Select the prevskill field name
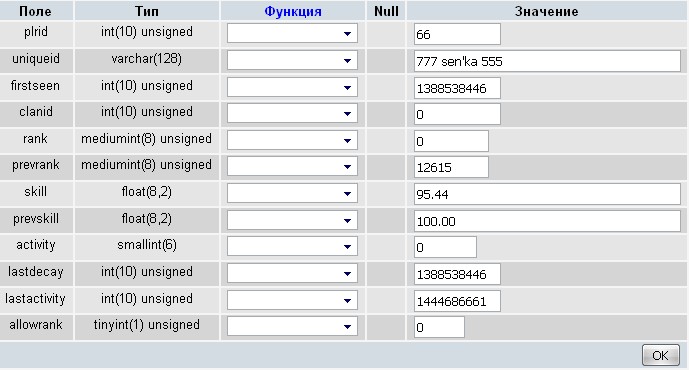This screenshot has width=689, height=370. click(x=36, y=218)
